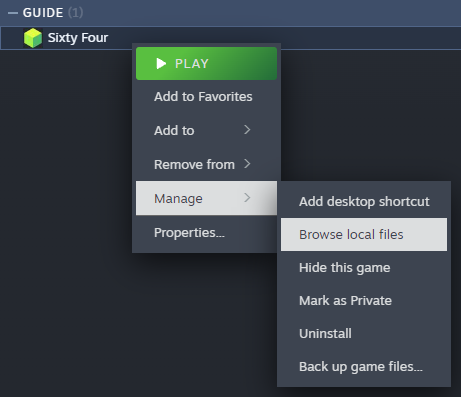Screen dimensions: 461x397
Task: Click the GUIDE category header text
Action: pyautogui.click(x=43, y=13)
